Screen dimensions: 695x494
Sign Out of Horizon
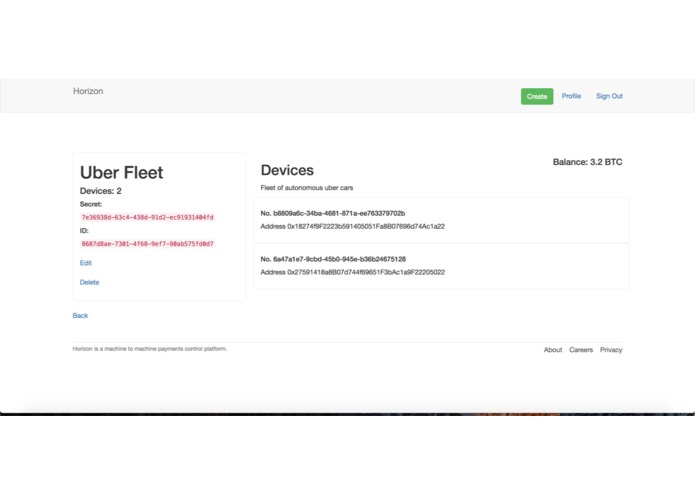(x=609, y=96)
